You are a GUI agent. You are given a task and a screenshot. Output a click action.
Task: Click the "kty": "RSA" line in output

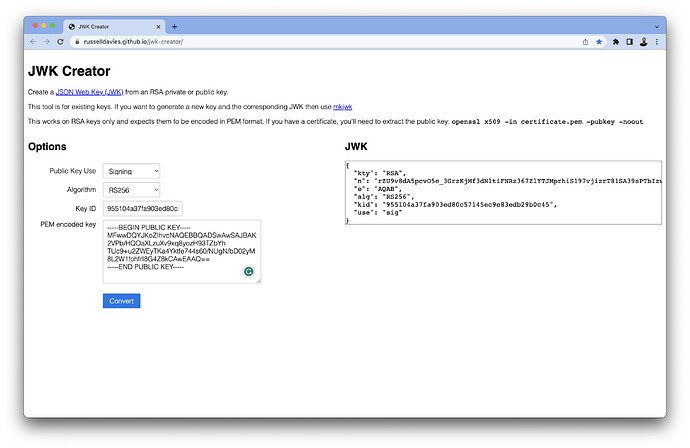[x=380, y=173]
